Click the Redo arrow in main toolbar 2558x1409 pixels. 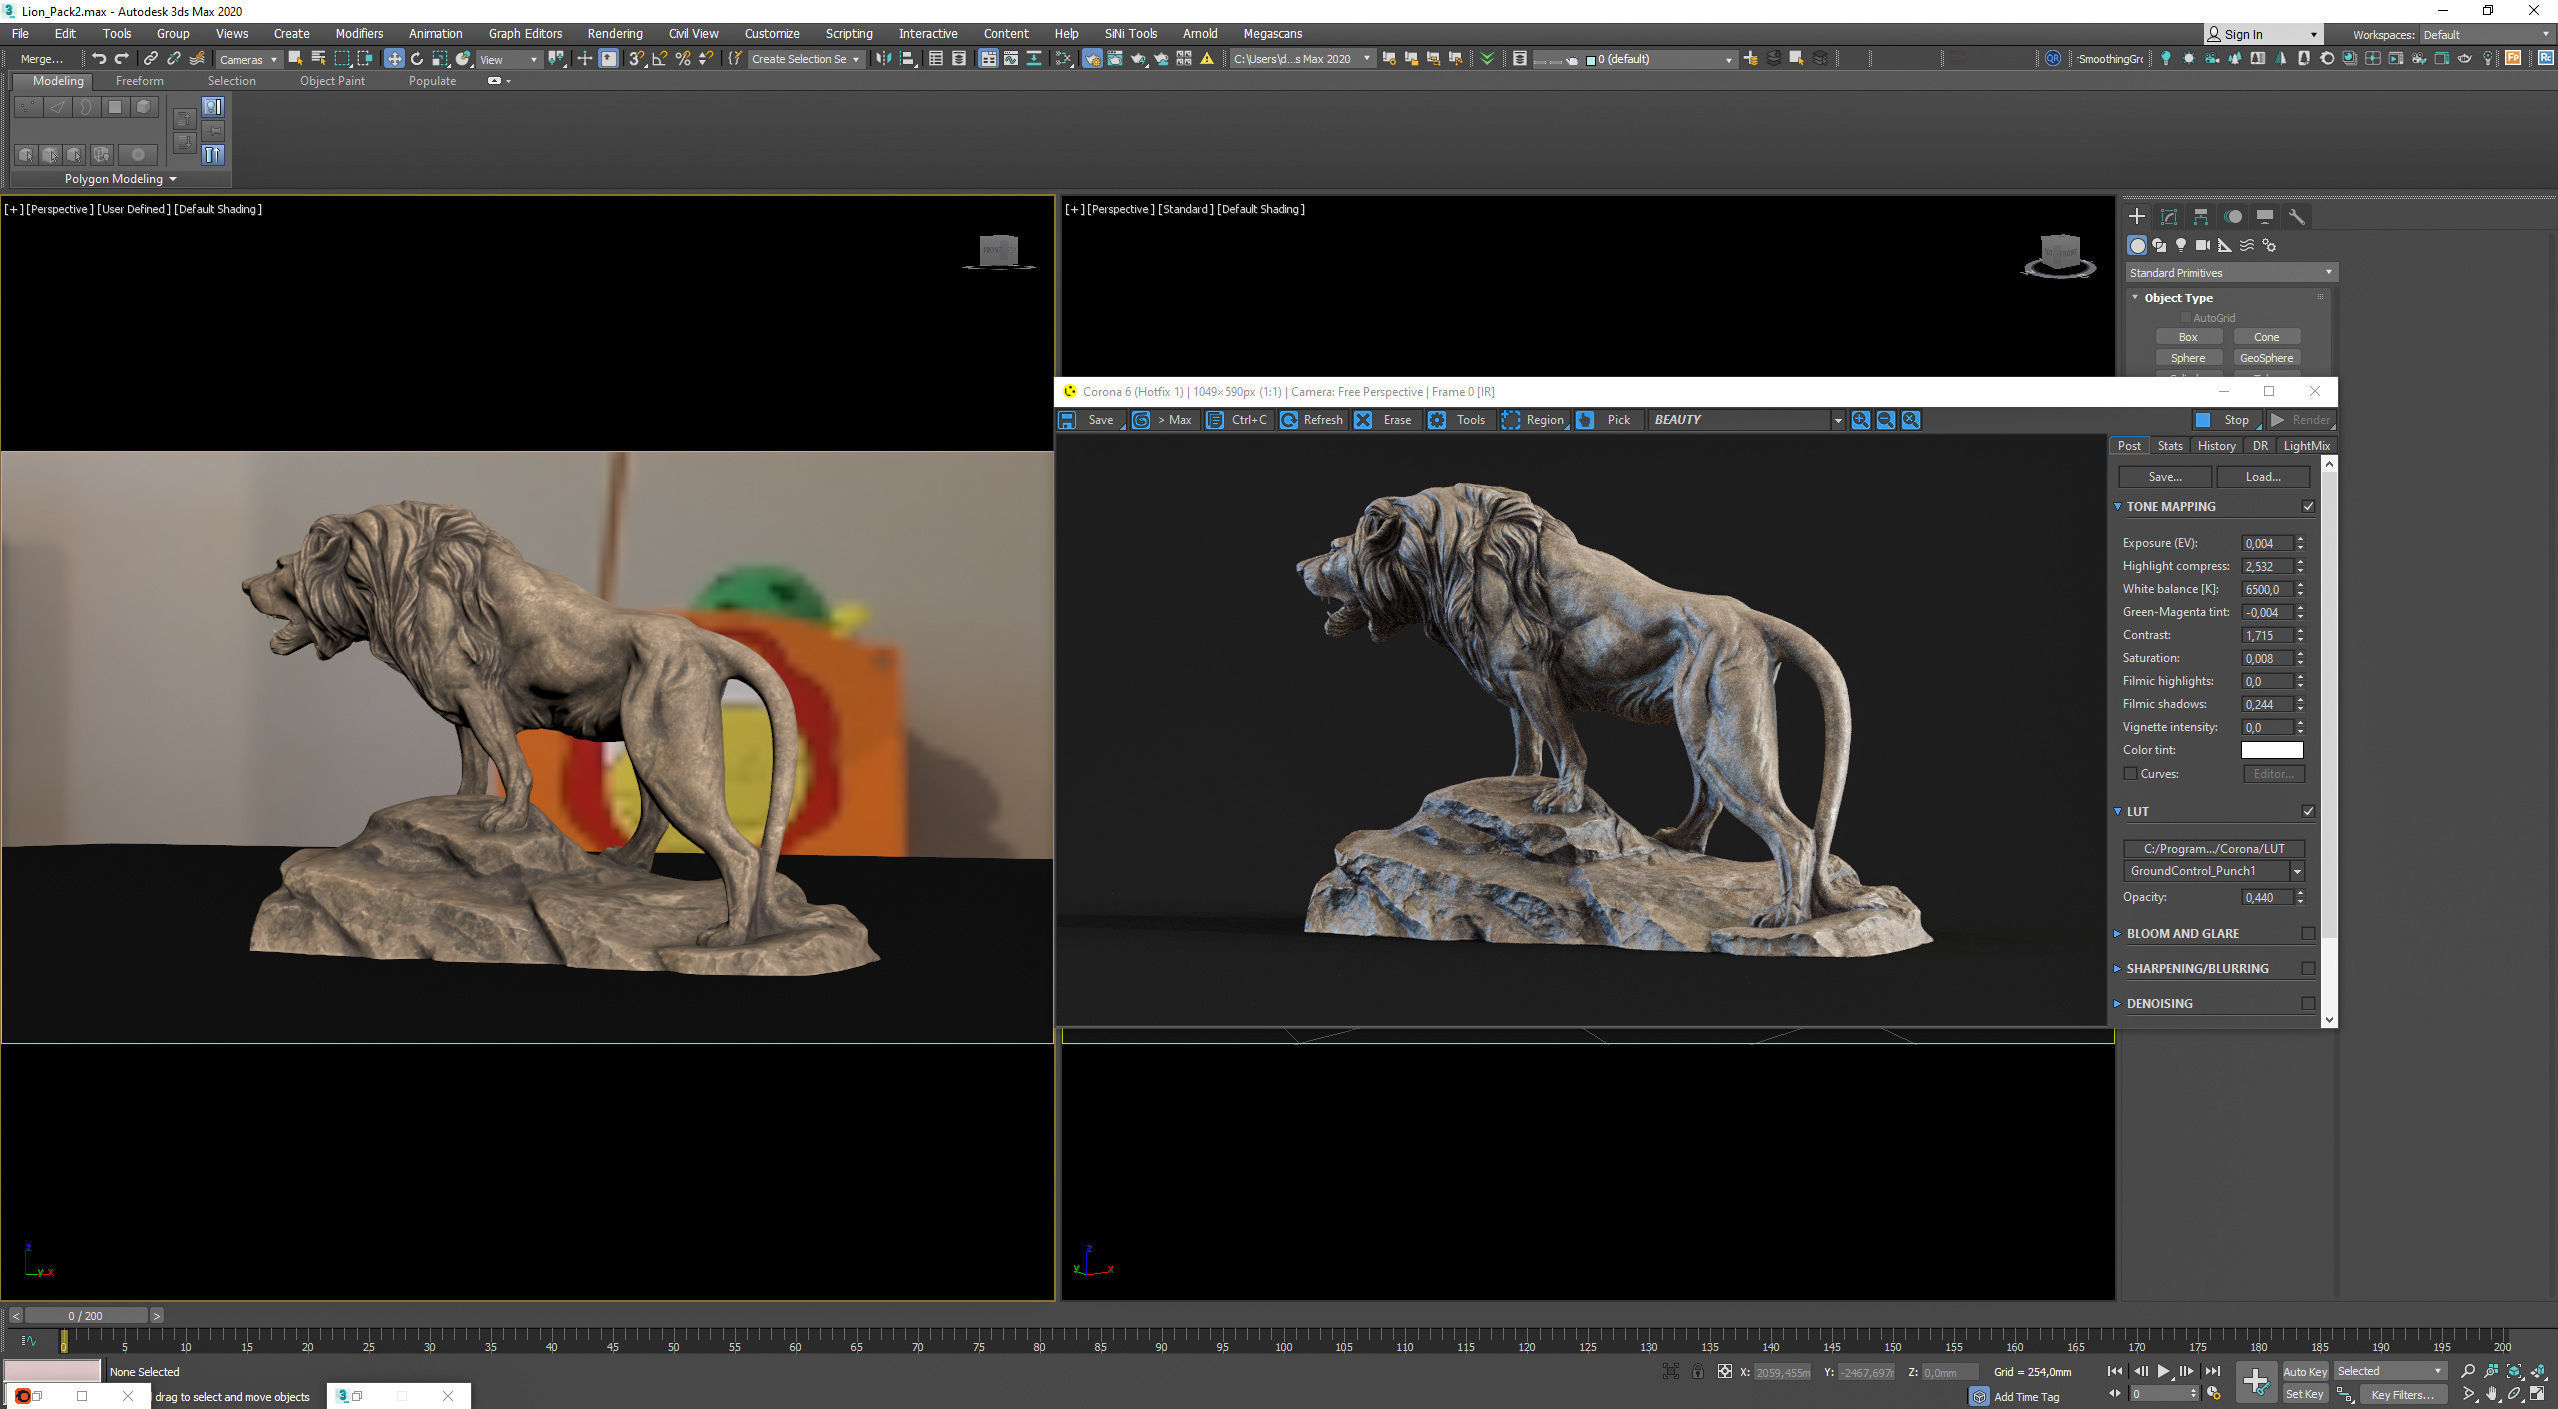[122, 59]
